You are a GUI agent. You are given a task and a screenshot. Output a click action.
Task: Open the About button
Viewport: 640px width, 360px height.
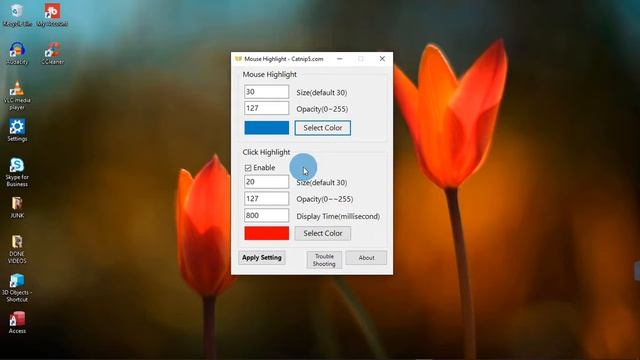[366, 258]
